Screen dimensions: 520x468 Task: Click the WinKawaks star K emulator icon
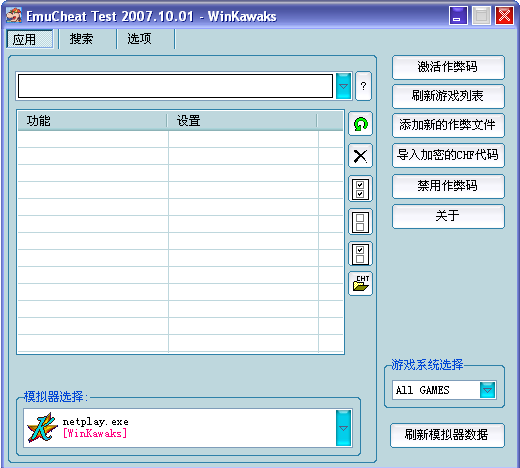(x=42, y=428)
